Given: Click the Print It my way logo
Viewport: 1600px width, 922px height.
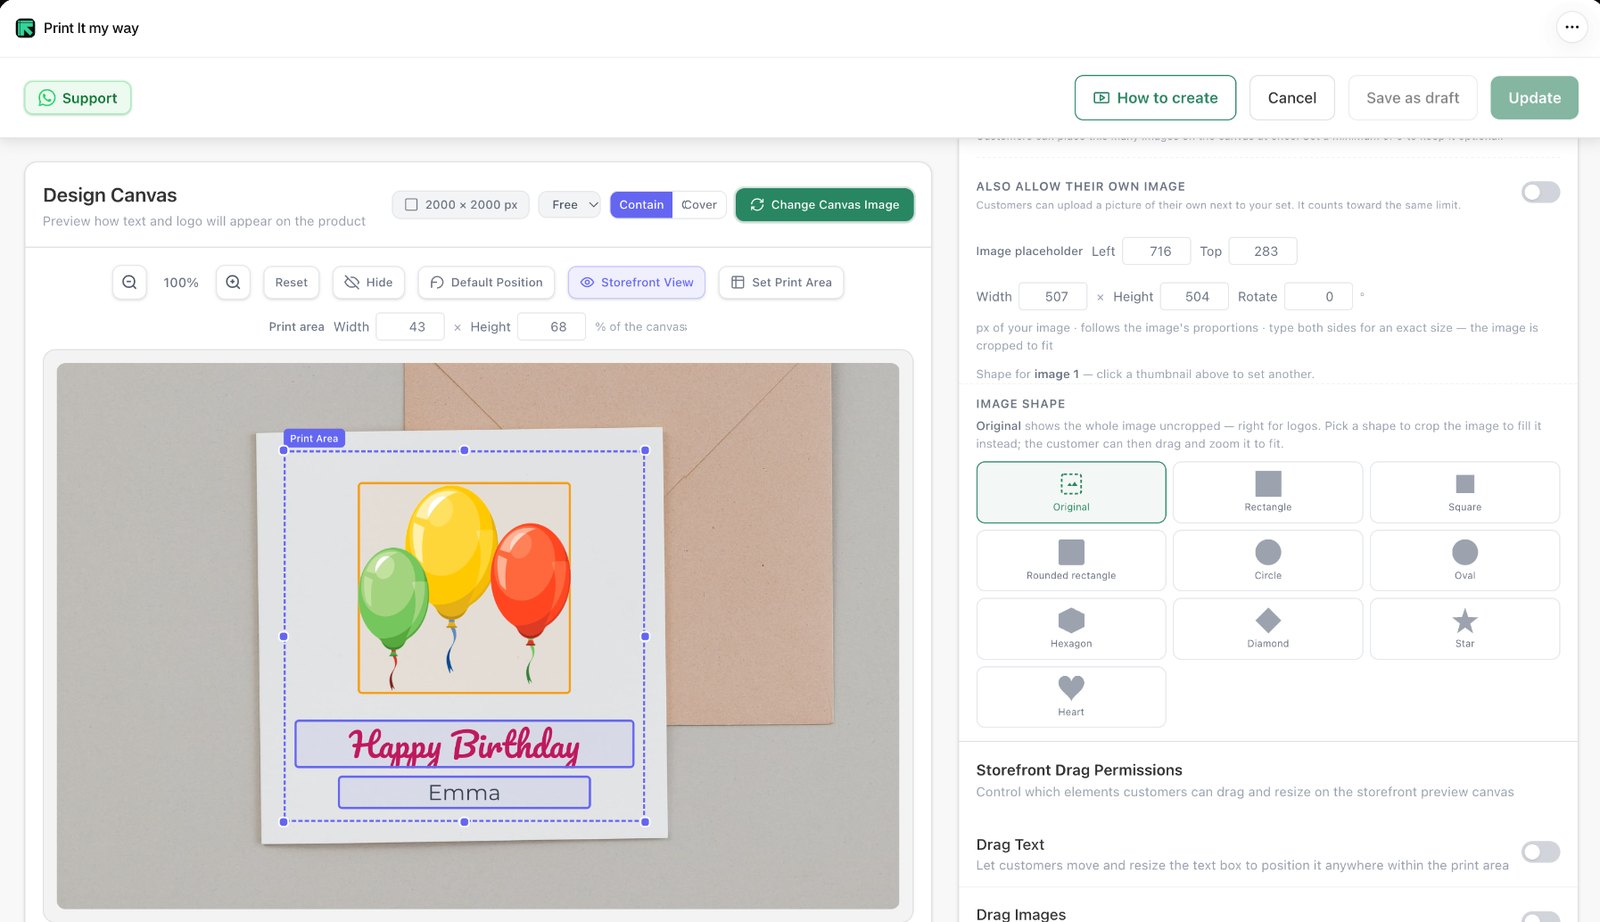Looking at the screenshot, I should point(26,28).
